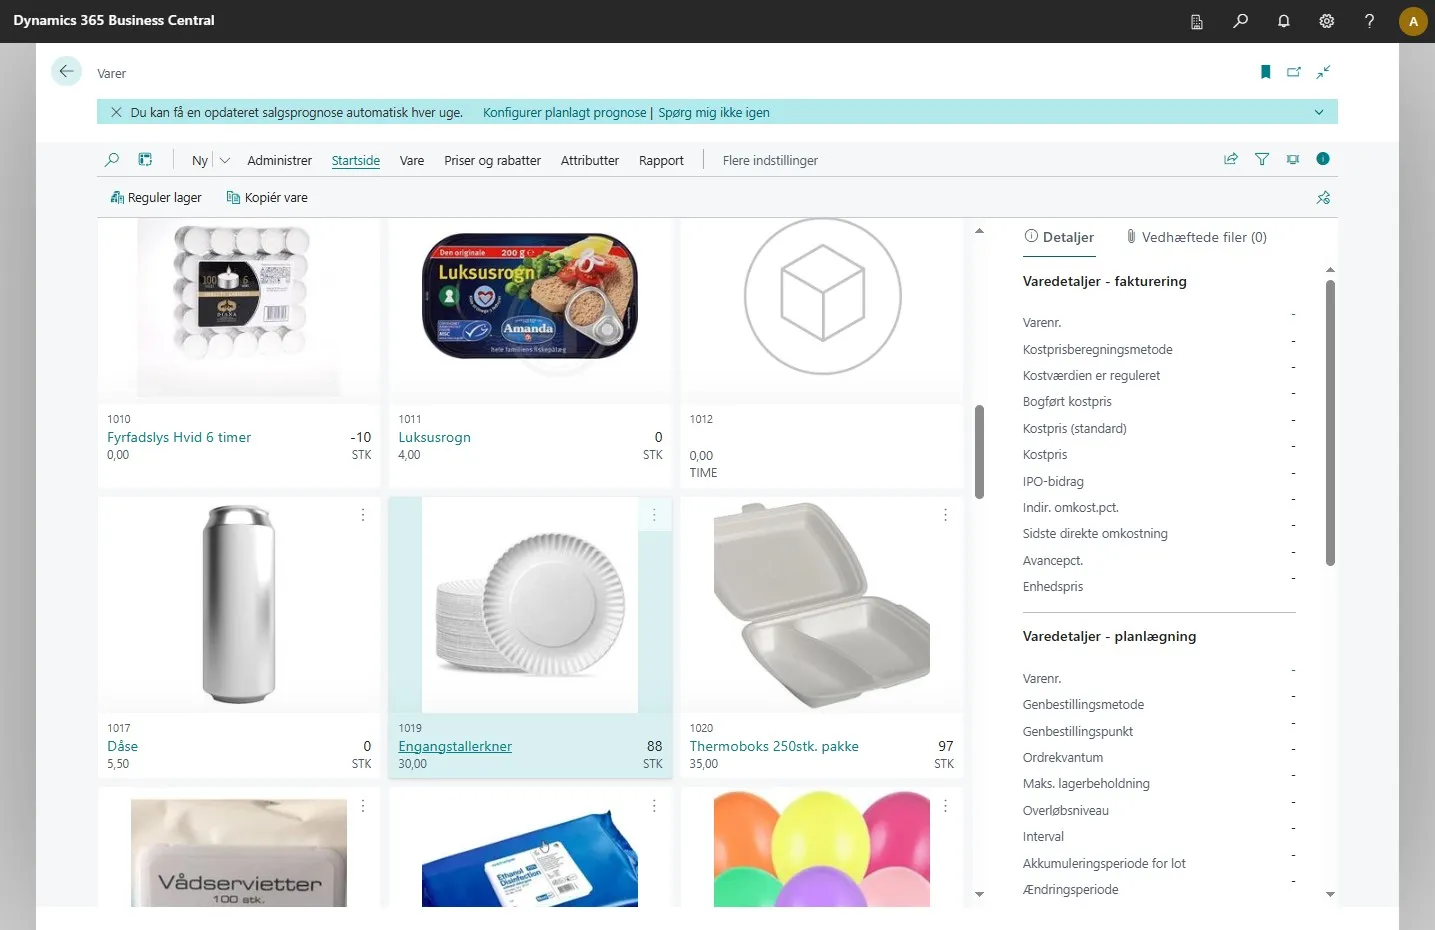Open Vedhæftede filer (0) tab
Viewport: 1435px width, 930px height.
(x=1196, y=238)
